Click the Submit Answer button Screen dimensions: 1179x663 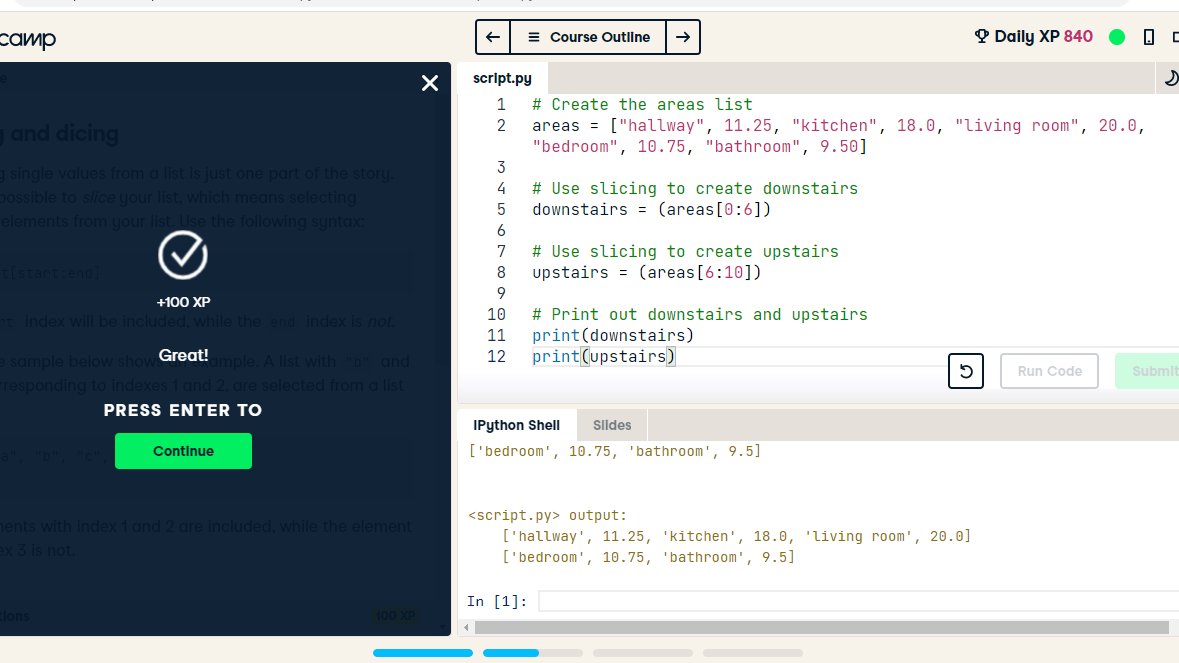[x=1148, y=371]
